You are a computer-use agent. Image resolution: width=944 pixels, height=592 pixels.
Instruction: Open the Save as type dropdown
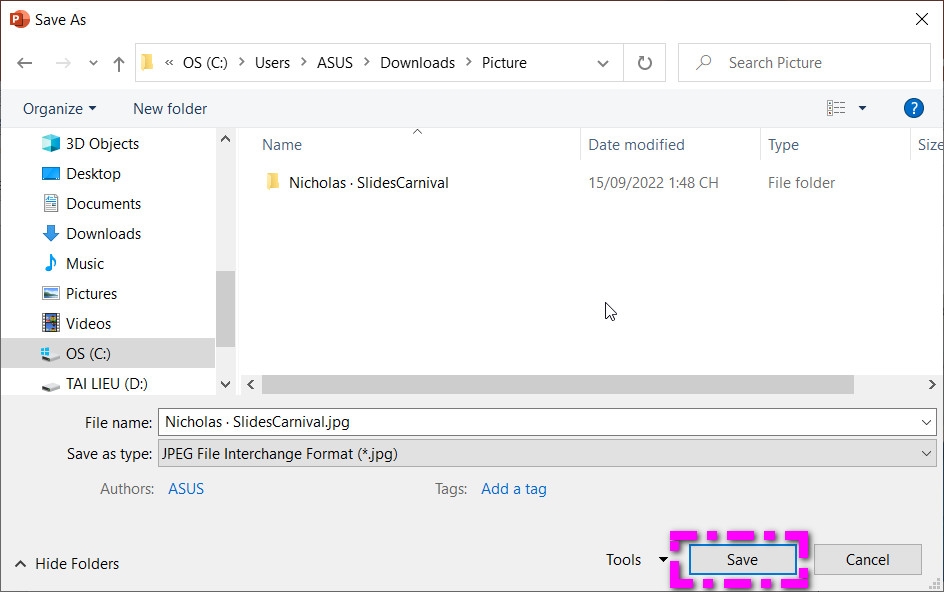click(x=547, y=454)
